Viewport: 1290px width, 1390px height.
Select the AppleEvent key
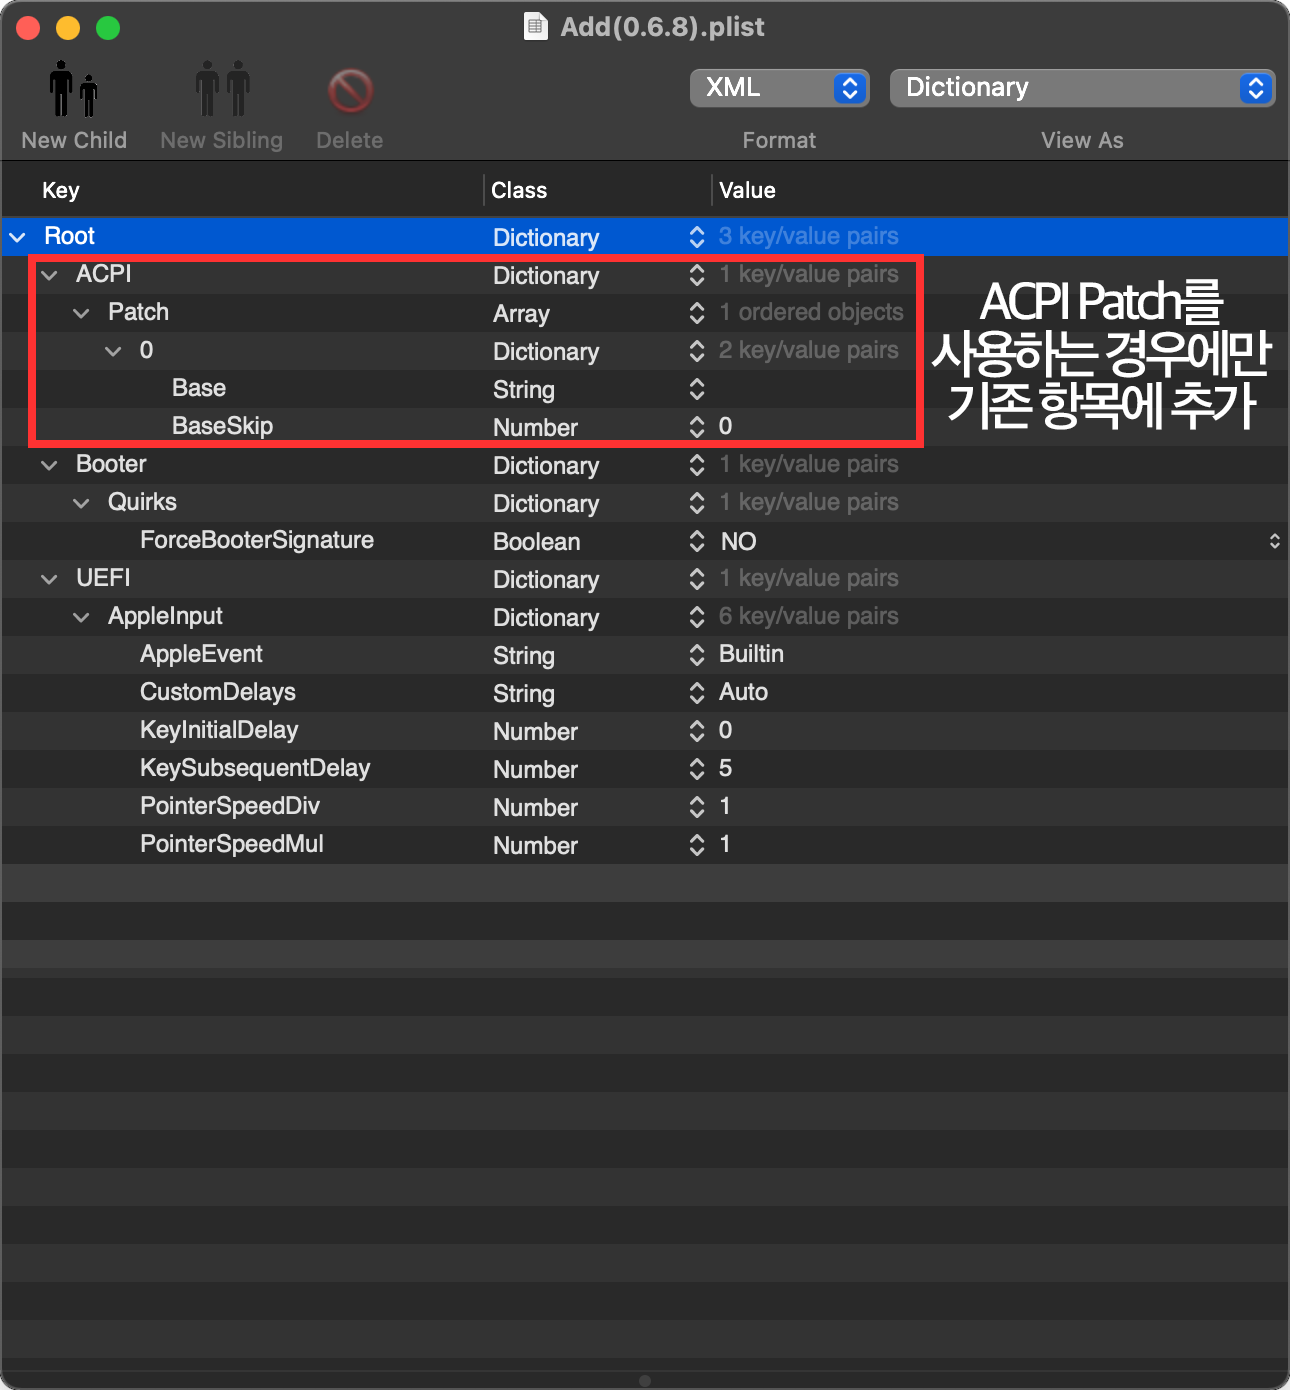[201, 654]
